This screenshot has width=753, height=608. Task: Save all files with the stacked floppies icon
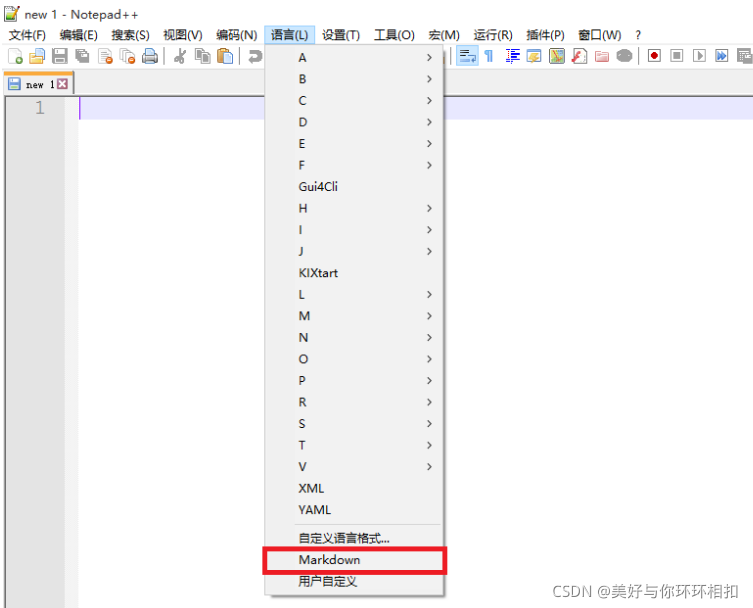click(82, 56)
